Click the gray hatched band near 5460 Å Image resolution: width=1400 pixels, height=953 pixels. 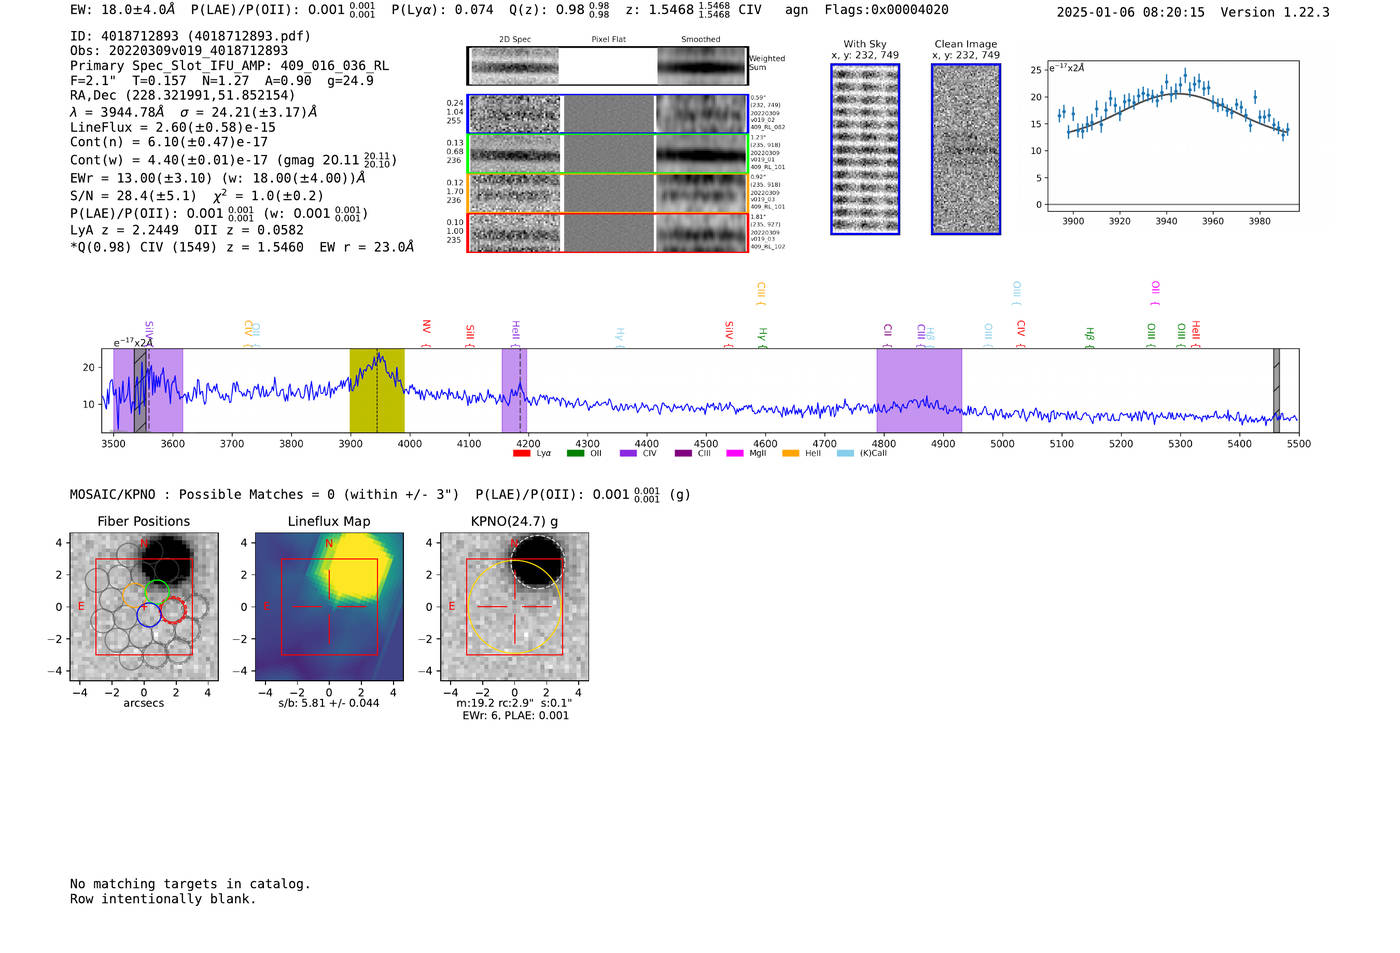1276,391
